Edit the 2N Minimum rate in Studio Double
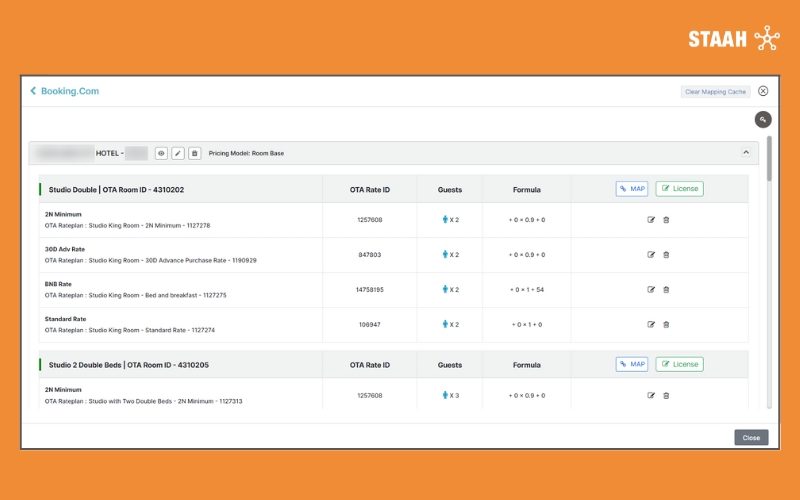The width and height of the screenshot is (800, 500). (x=651, y=220)
